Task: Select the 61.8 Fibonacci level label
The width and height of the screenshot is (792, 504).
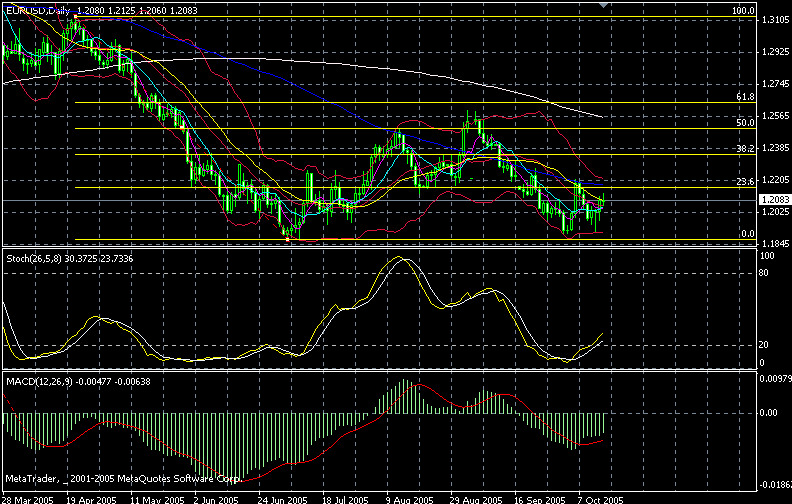Action: [743, 97]
